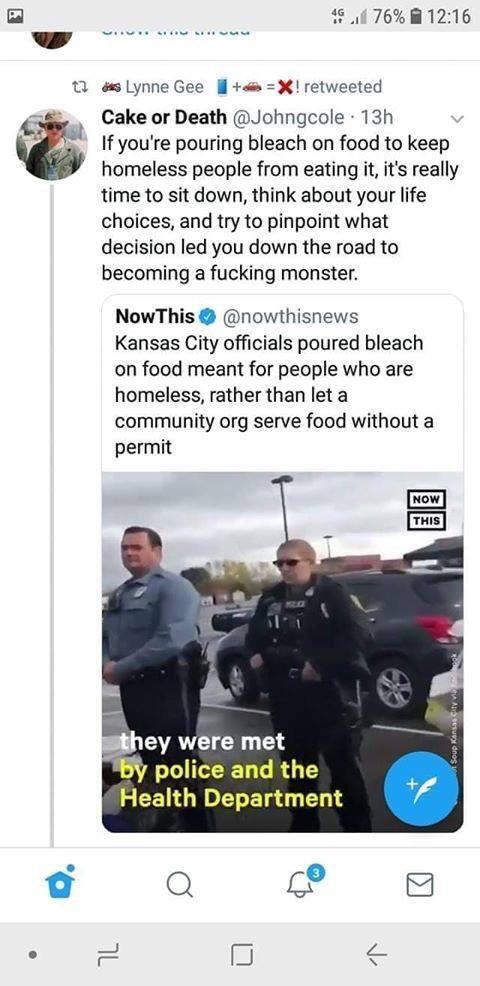Tap the verified badge next to NowThis
This screenshot has width=480, height=986.
pyautogui.click(x=207, y=316)
